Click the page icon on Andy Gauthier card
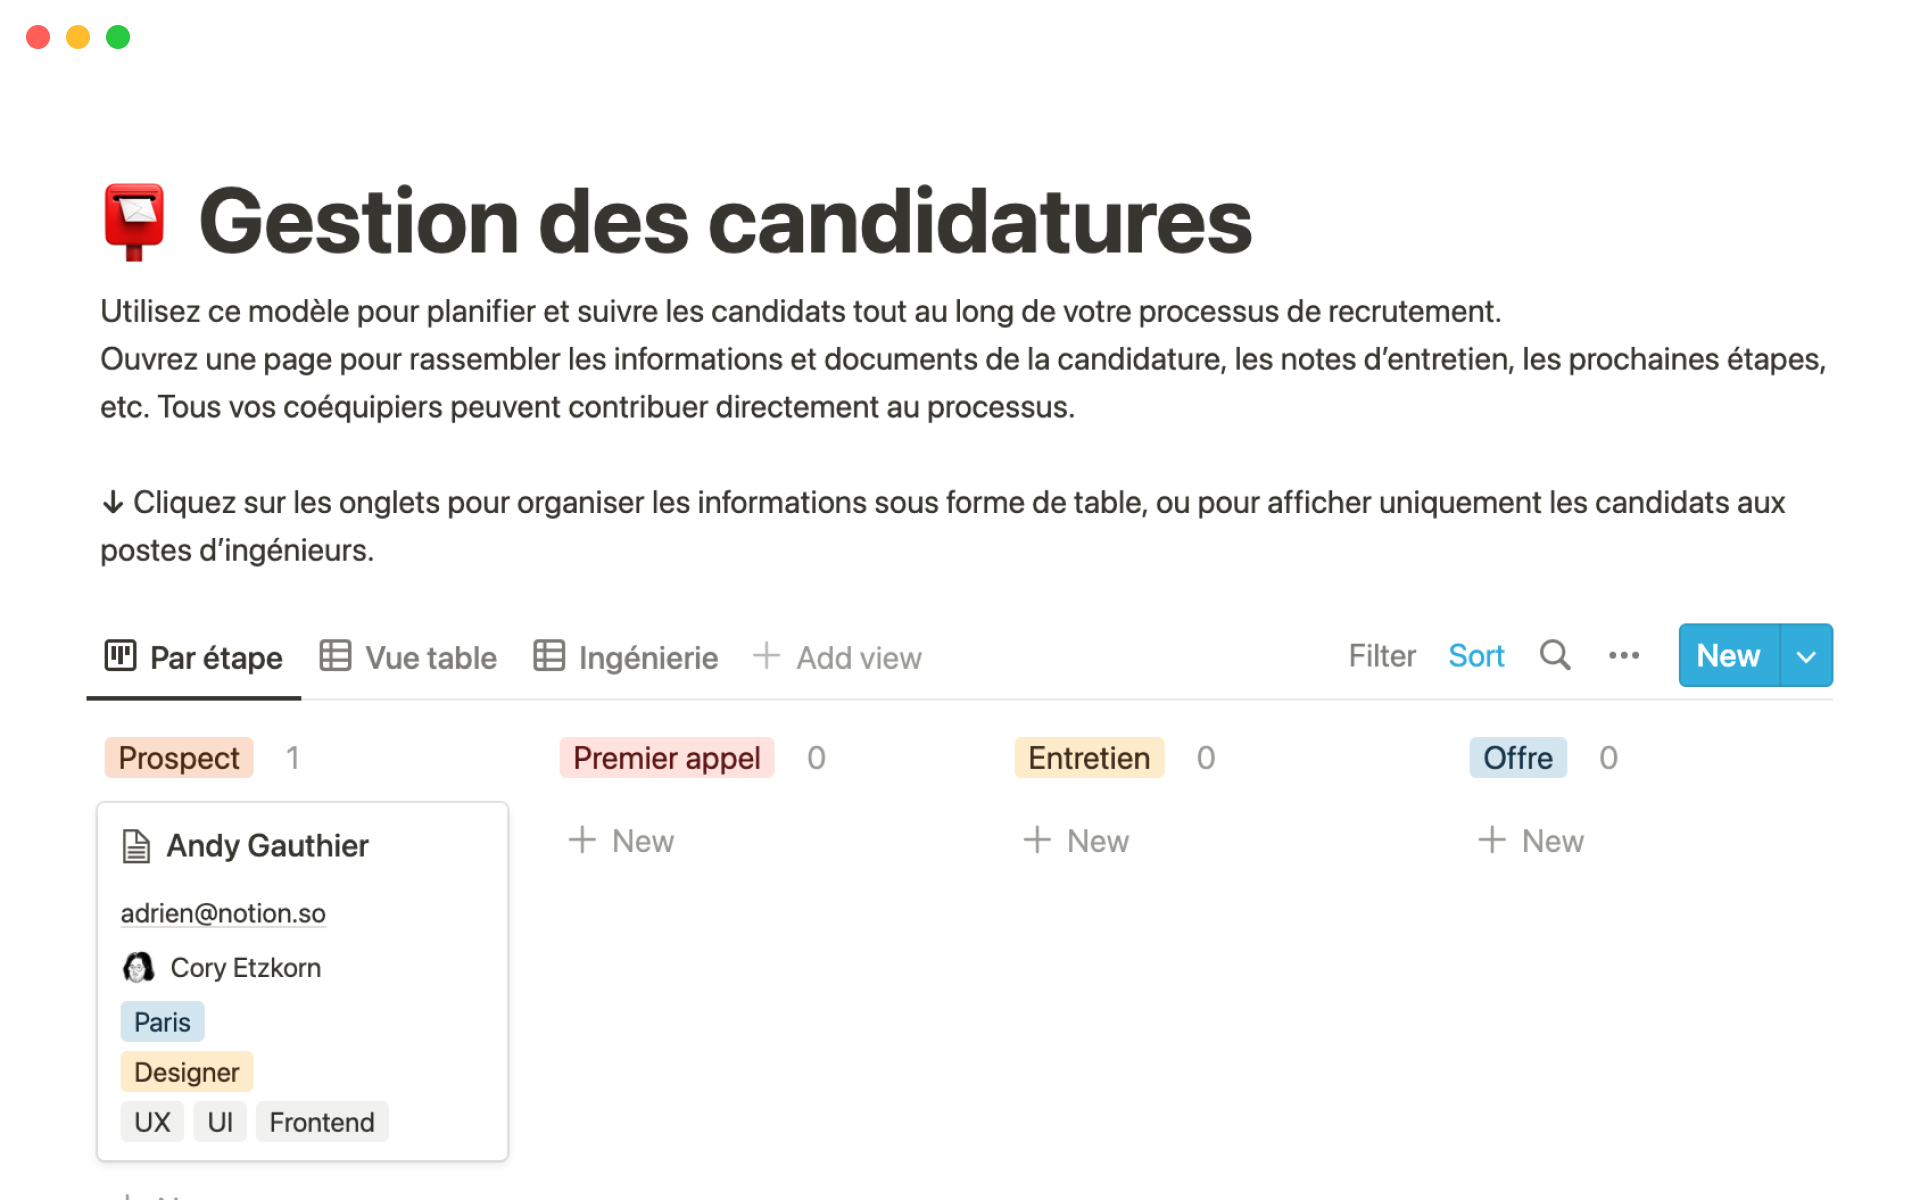 pyautogui.click(x=136, y=846)
